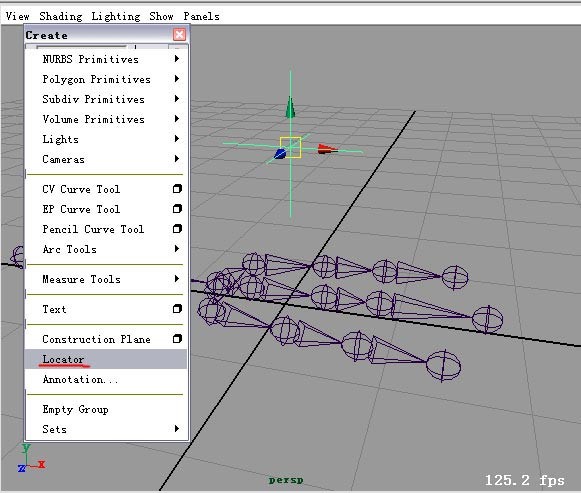Expand NURBS Primitives submenu arrow
581x493 pixels.
177,59
